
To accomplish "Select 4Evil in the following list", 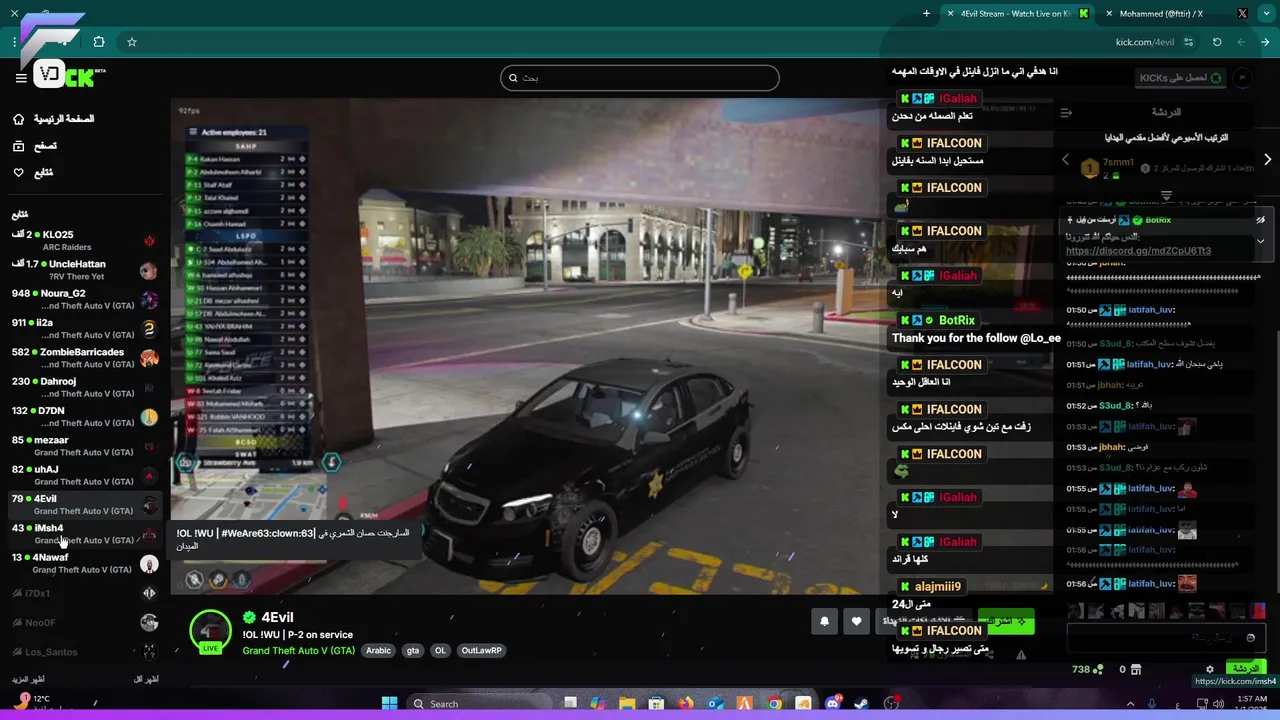I will click(x=85, y=504).
